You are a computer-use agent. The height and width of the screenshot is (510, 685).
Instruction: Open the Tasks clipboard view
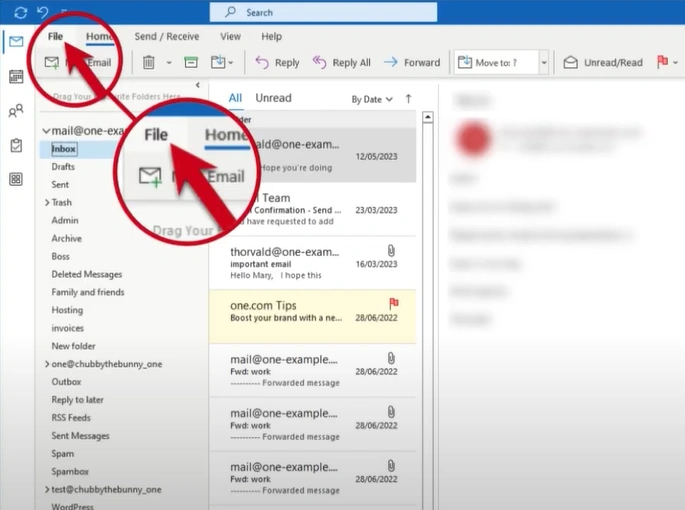pyautogui.click(x=16, y=145)
